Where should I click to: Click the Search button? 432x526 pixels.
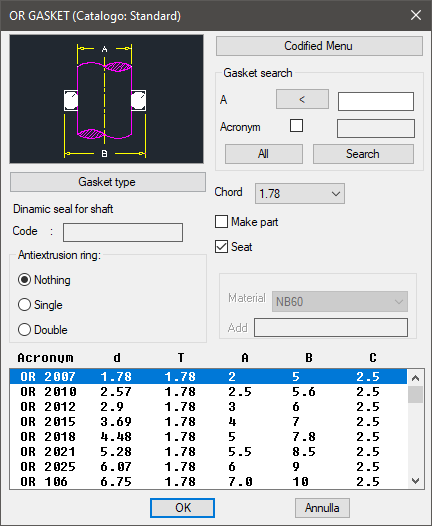click(x=363, y=154)
